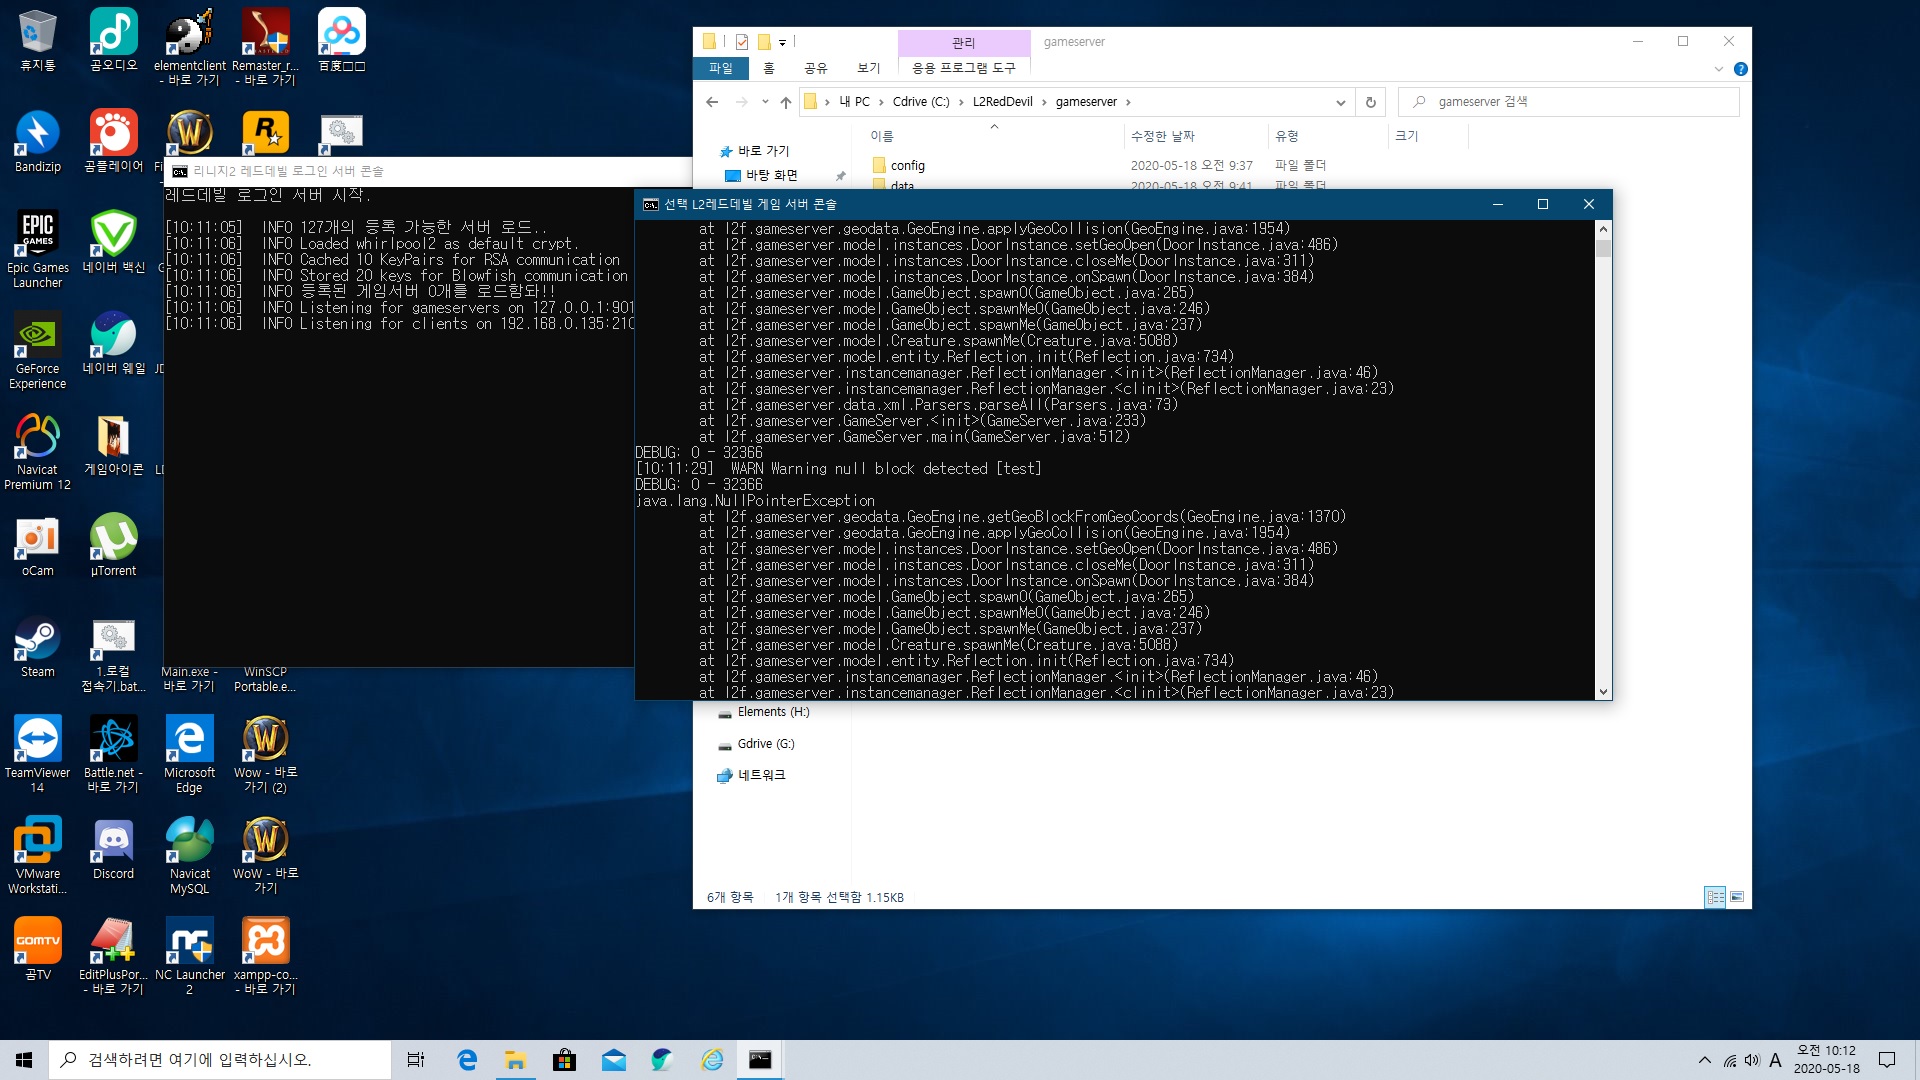Image resolution: width=1920 pixels, height=1080 pixels.
Task: Open the recent locations dropdown arrow
Action: 765,102
